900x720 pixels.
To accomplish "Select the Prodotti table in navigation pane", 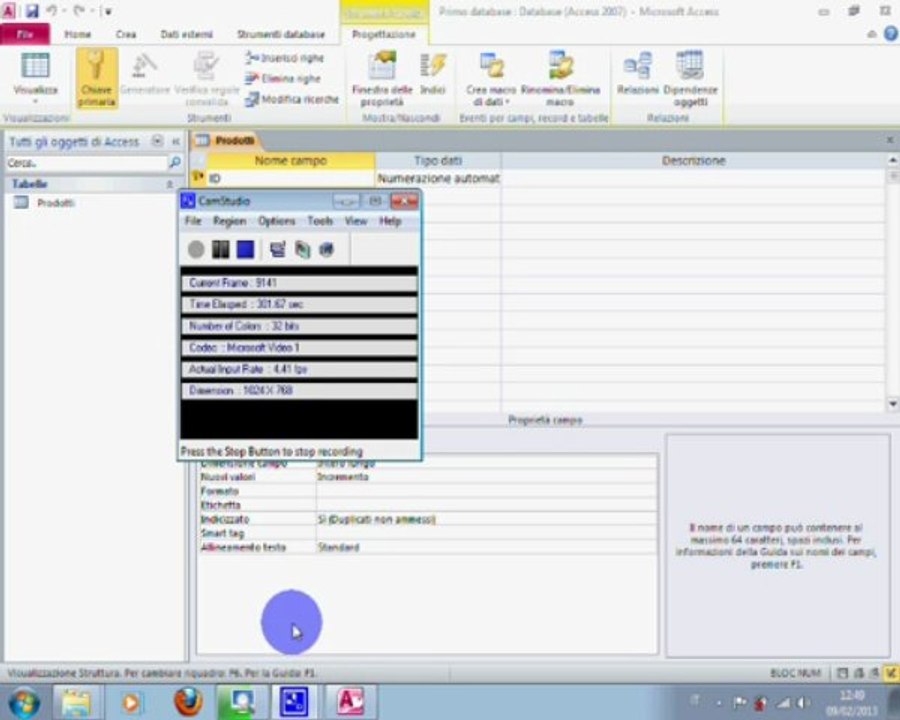I will tap(55, 203).
